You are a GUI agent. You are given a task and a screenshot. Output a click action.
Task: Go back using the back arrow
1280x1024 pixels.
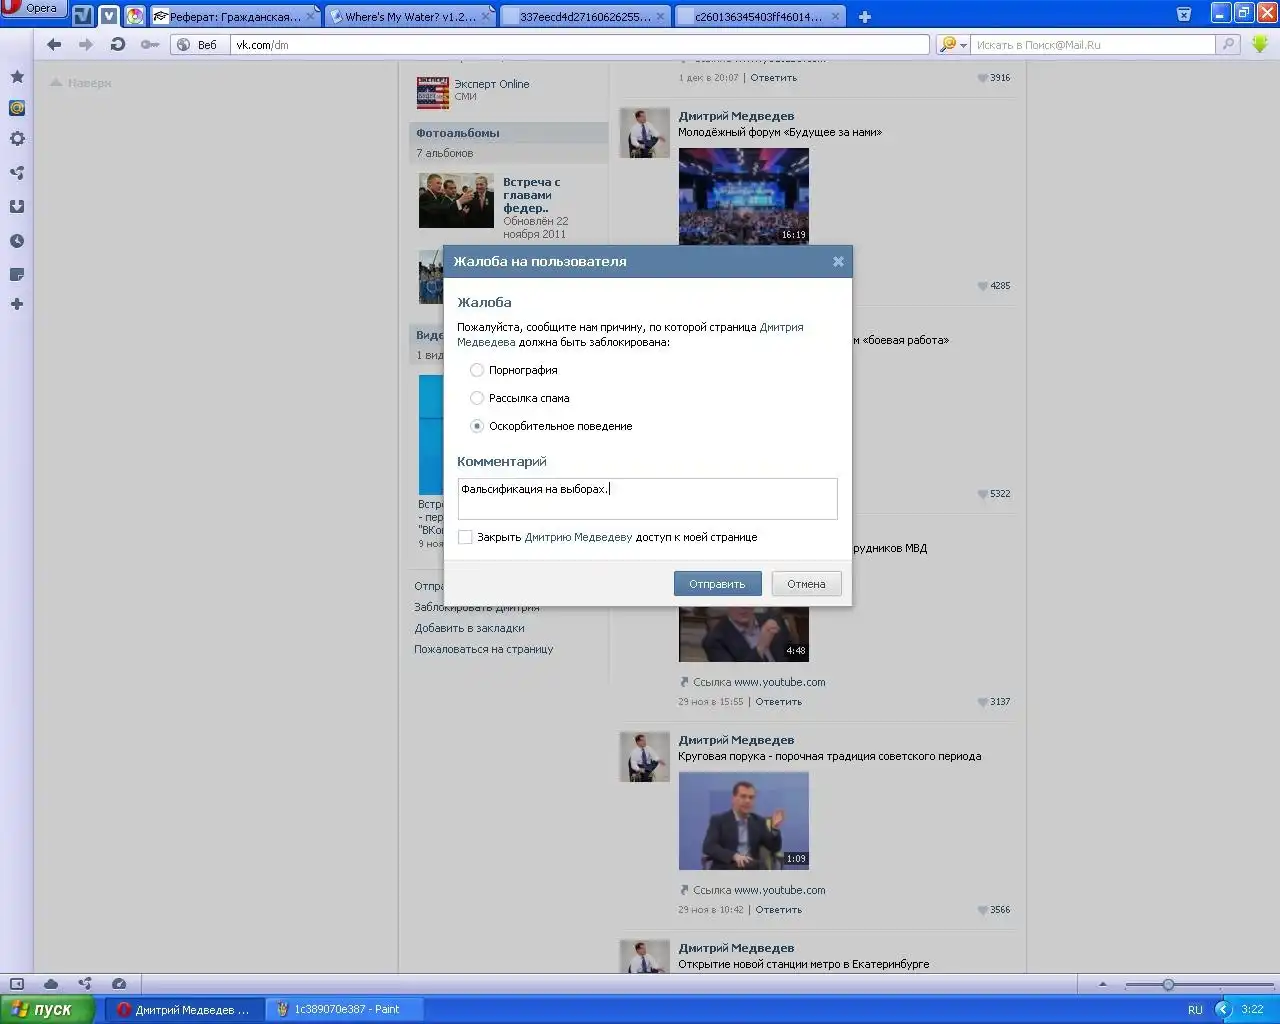click(54, 44)
